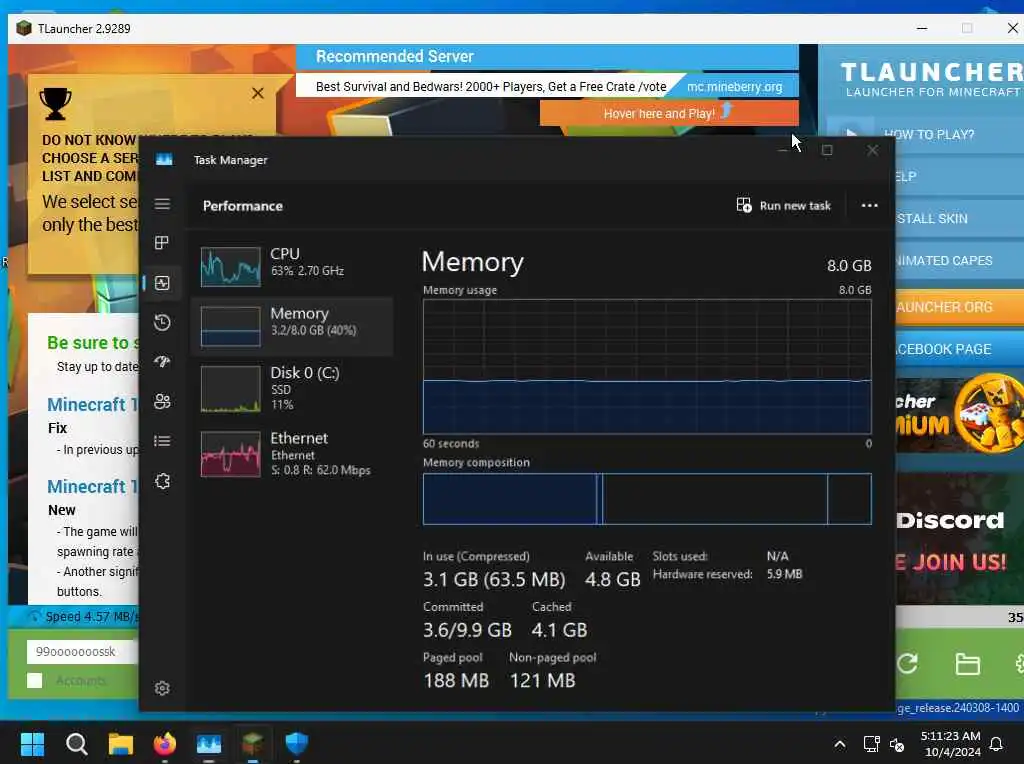Open File Explorer from taskbar
This screenshot has height=764, width=1024.
[121, 744]
